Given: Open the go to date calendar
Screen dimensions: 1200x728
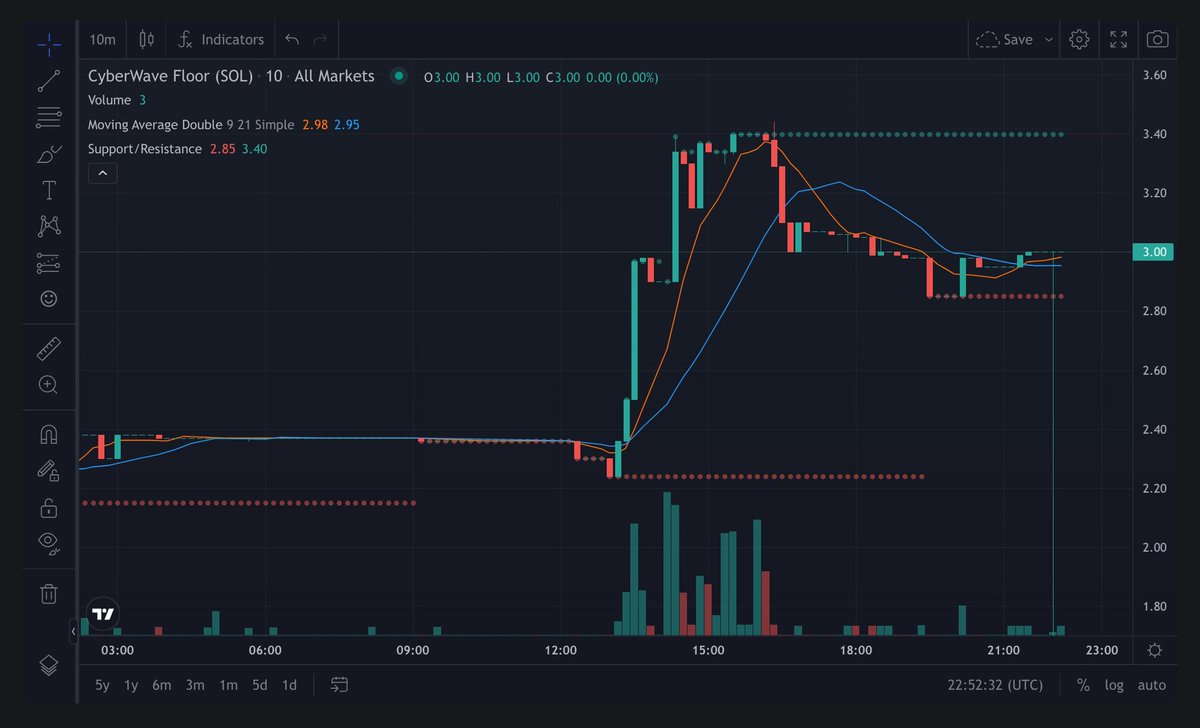Looking at the screenshot, I should (x=339, y=685).
